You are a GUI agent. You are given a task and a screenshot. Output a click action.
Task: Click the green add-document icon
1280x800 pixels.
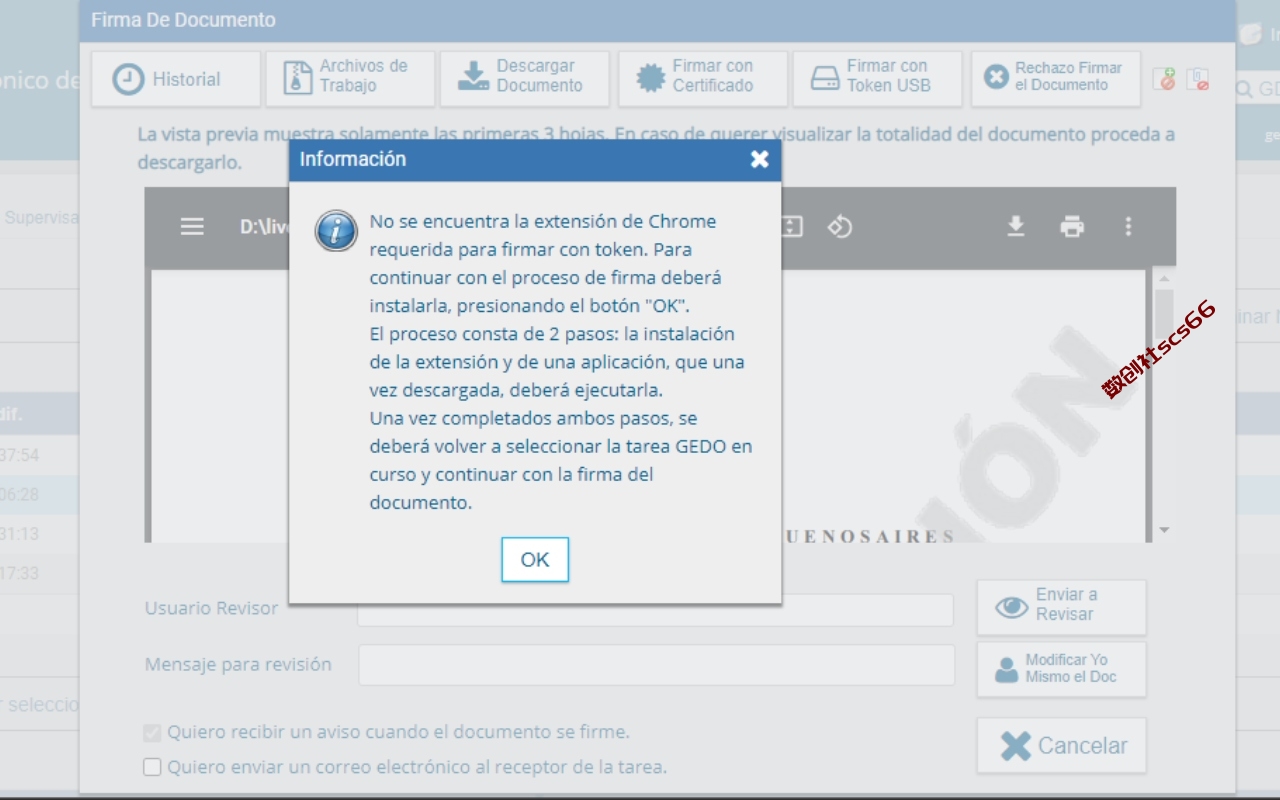click(1164, 79)
